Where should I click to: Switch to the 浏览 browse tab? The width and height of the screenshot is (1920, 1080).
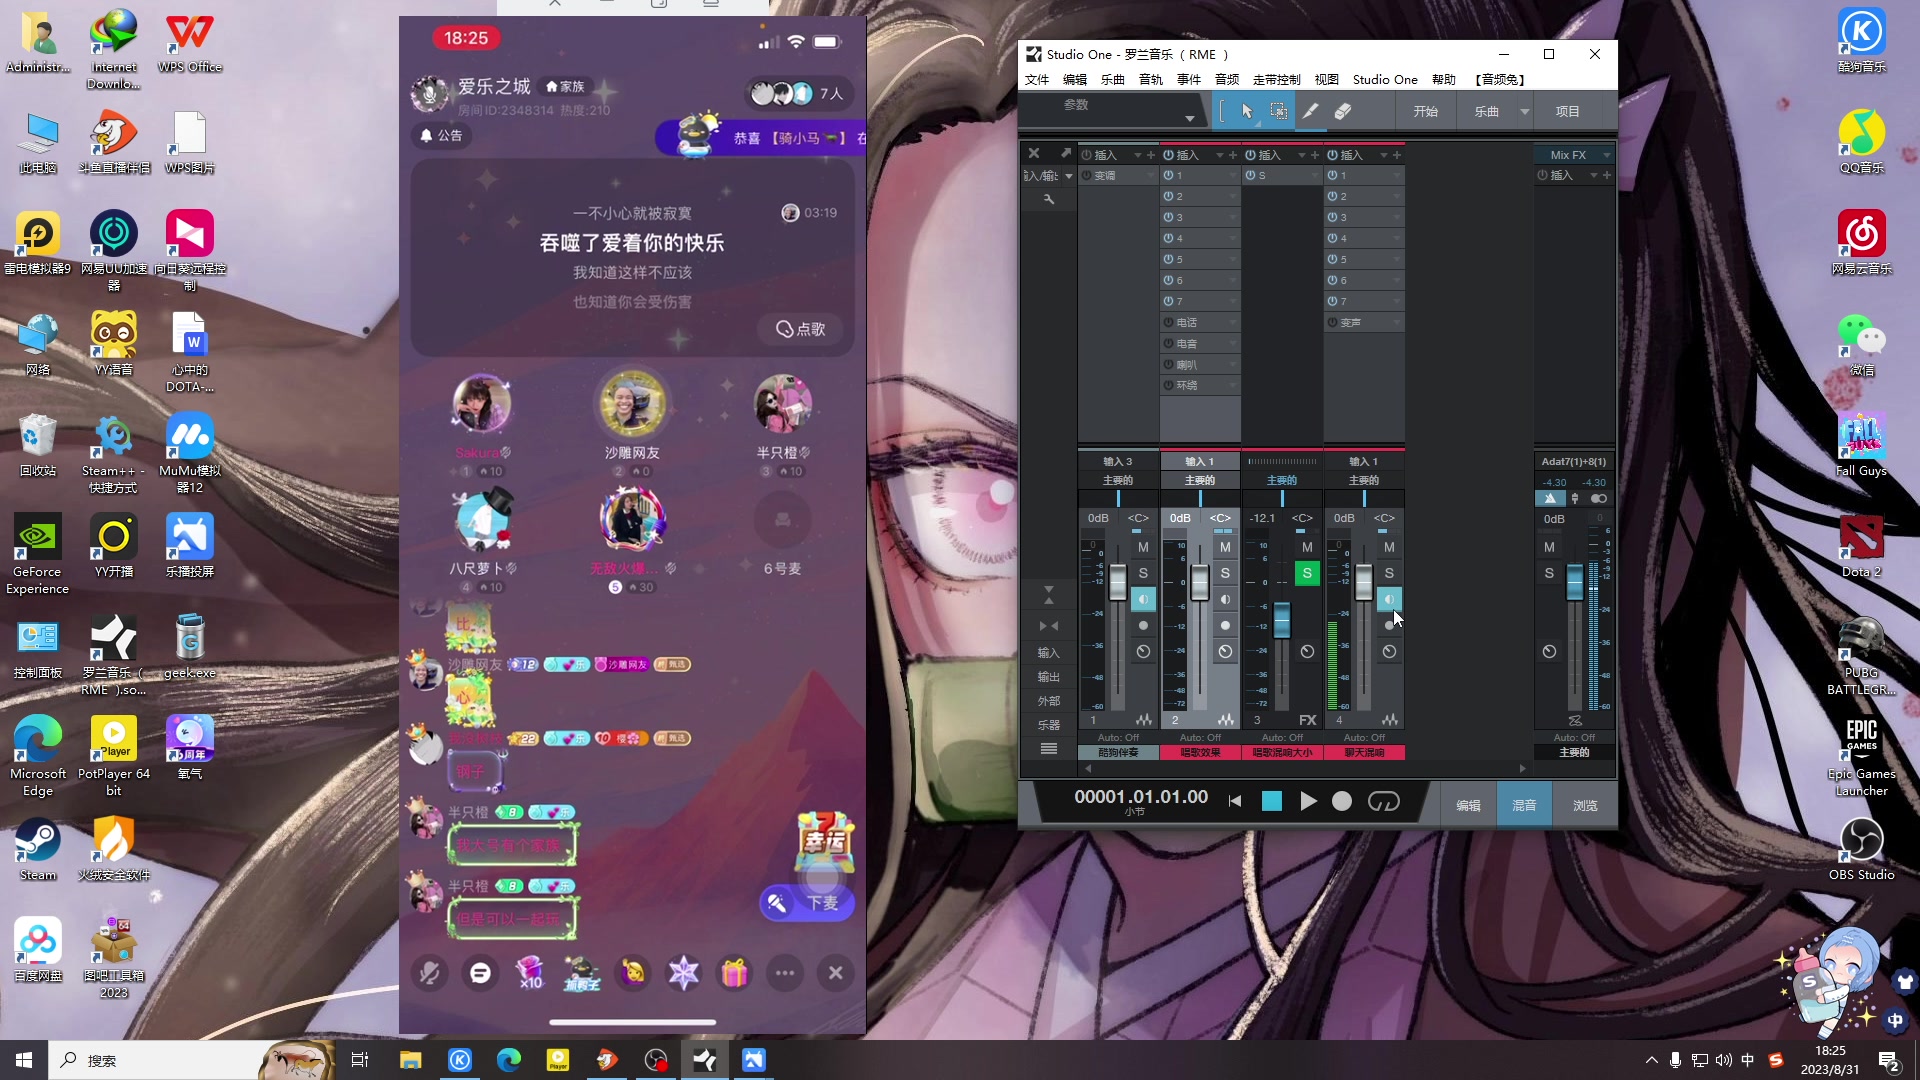(x=1585, y=805)
